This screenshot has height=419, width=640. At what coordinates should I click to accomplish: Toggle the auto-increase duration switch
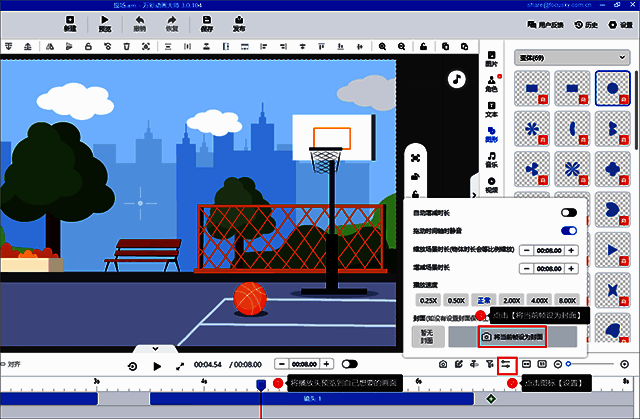(x=569, y=213)
